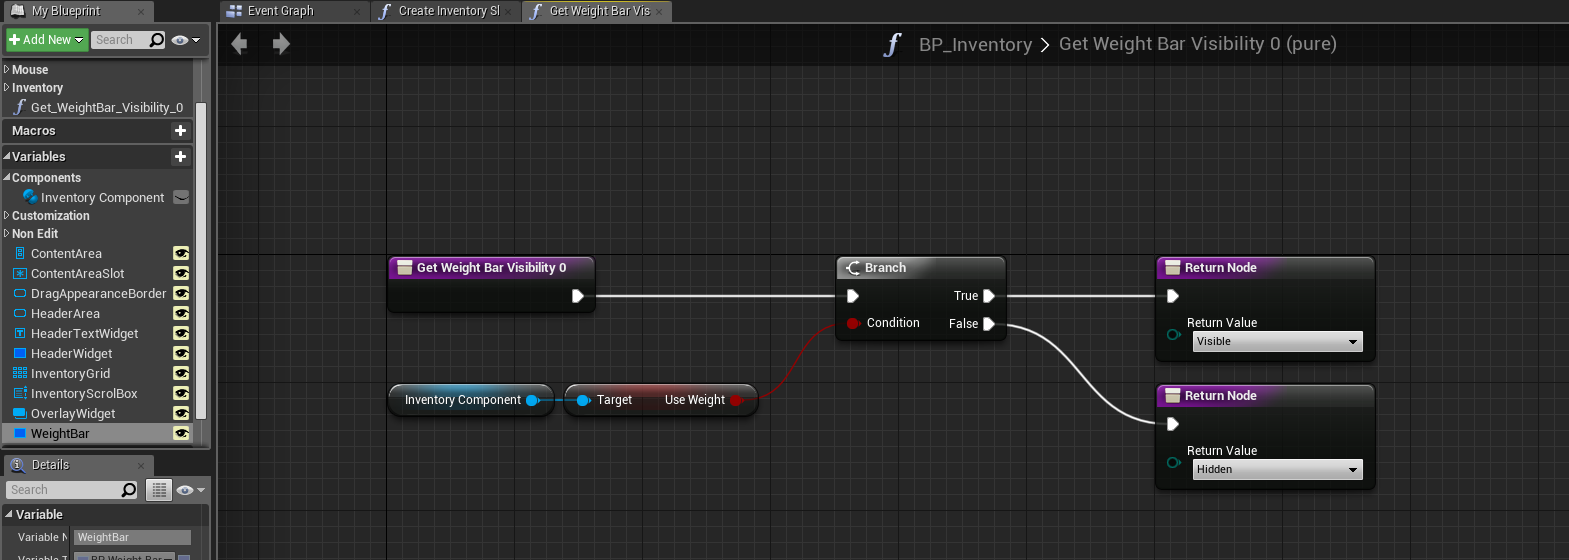Viewport: 1569px width, 560px height.
Task: Toggle visibility eye for DragAppearanceBorder variable
Action: 181,294
